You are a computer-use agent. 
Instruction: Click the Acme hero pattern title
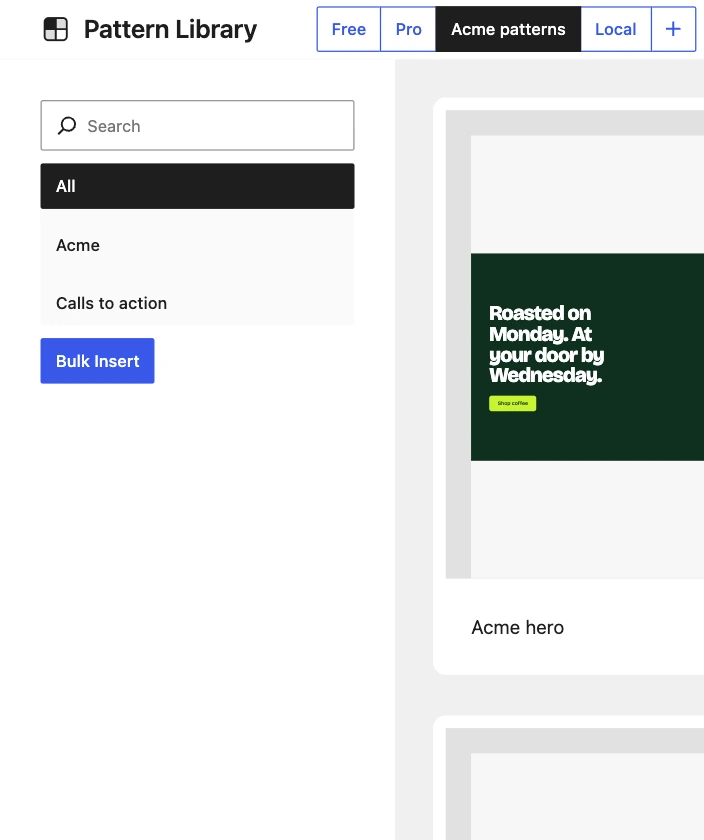(x=518, y=627)
